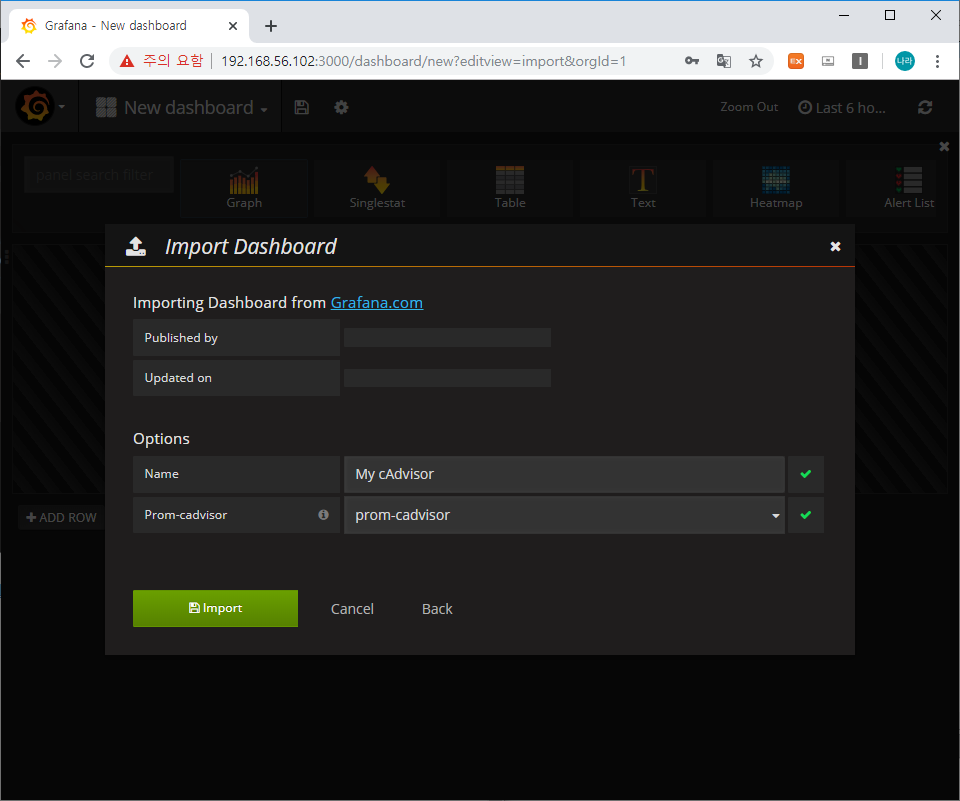Click the orange extension icon
Viewport: 960px width, 801px height.
[796, 61]
